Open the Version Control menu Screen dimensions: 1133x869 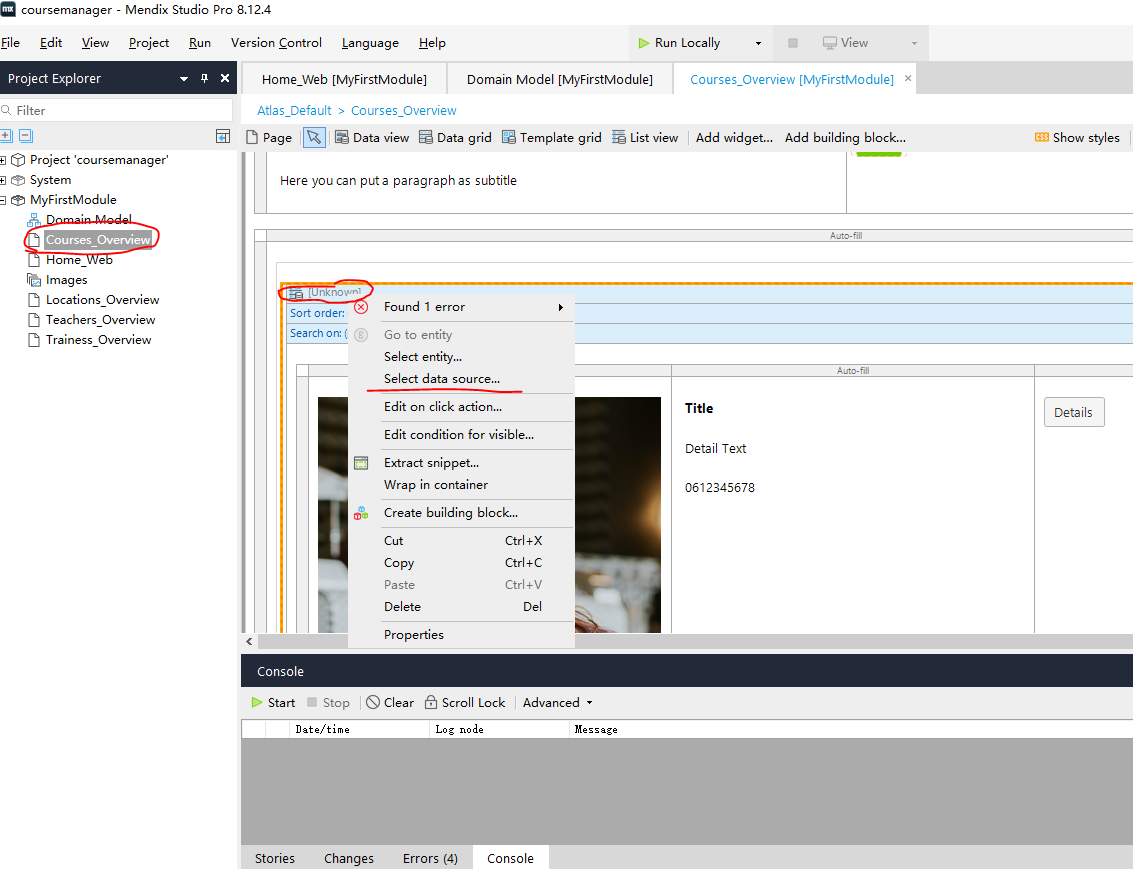(x=276, y=43)
